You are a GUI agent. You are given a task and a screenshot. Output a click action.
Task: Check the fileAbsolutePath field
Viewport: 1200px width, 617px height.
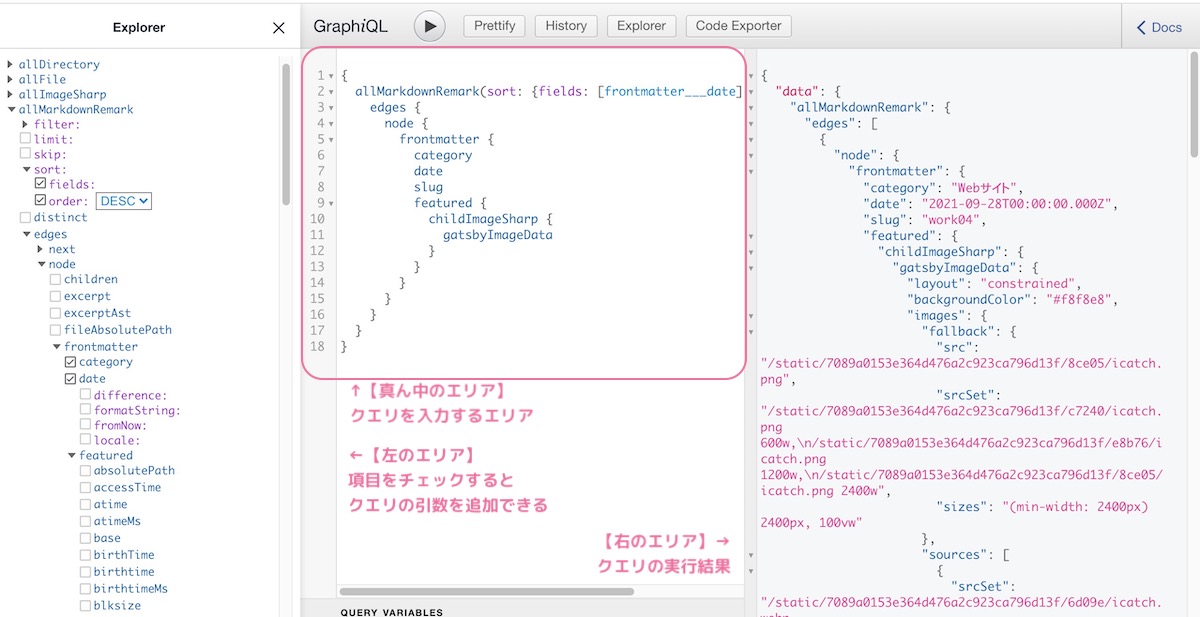tap(56, 330)
